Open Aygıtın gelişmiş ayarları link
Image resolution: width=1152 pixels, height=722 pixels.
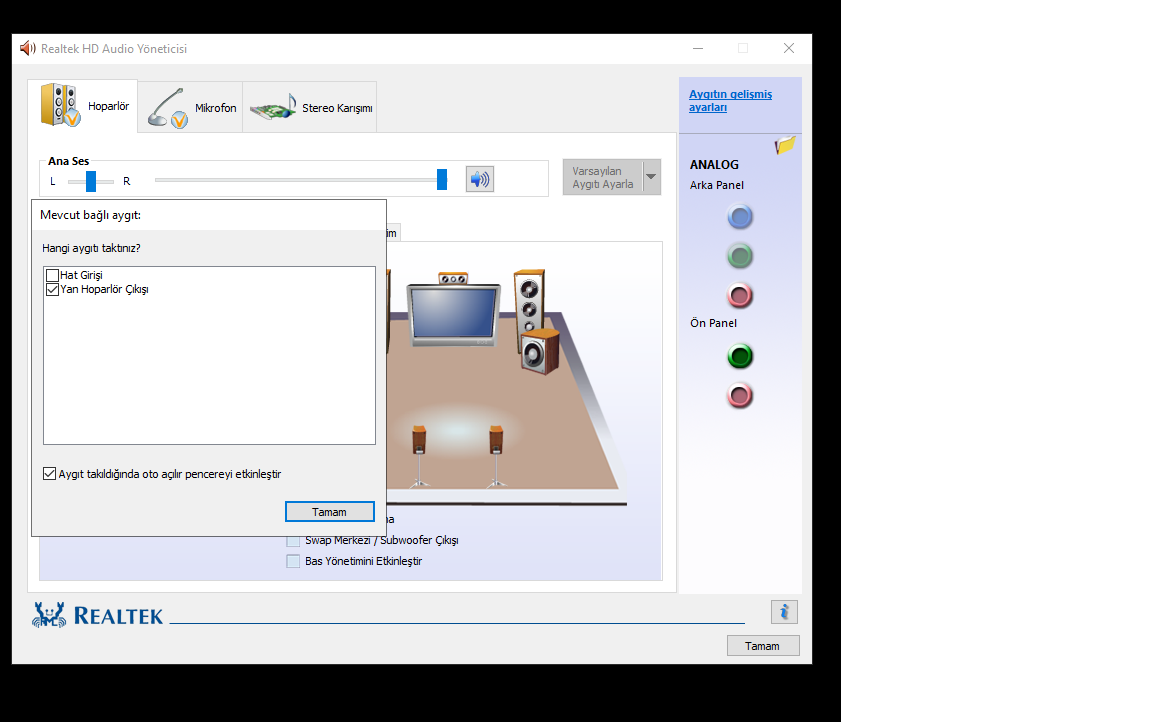coord(730,101)
